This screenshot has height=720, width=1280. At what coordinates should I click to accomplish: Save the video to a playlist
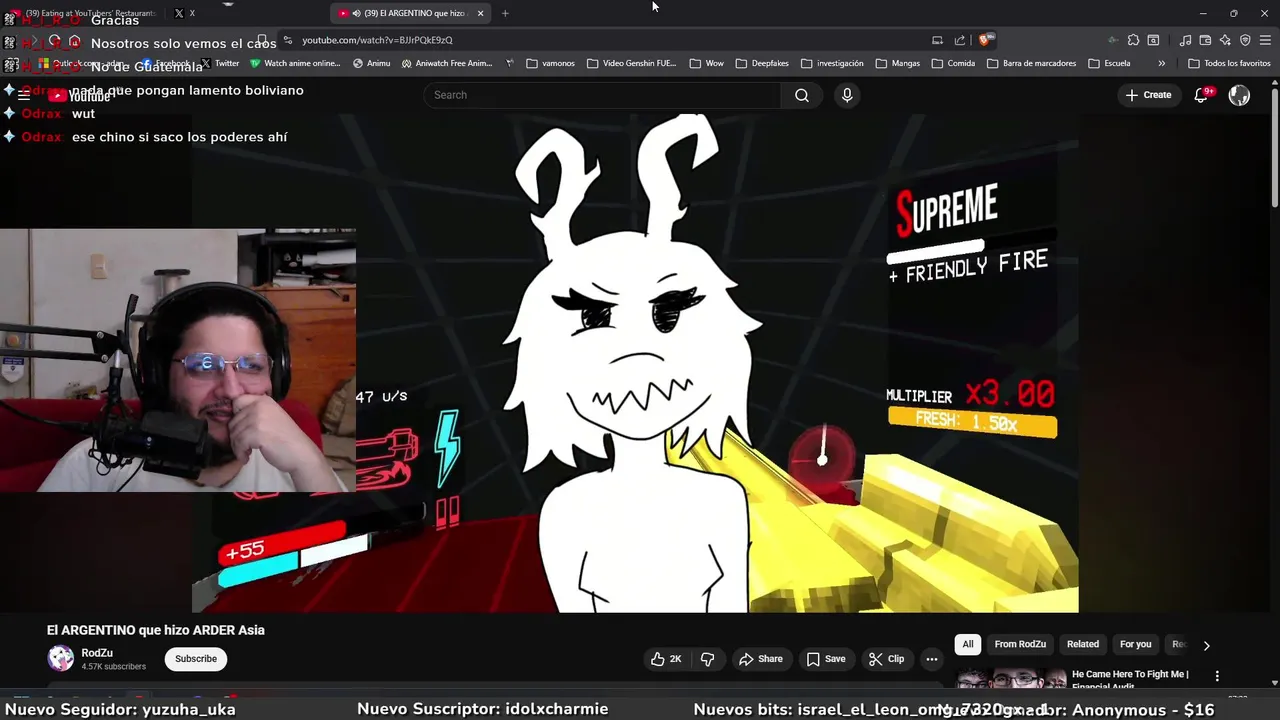(x=826, y=659)
